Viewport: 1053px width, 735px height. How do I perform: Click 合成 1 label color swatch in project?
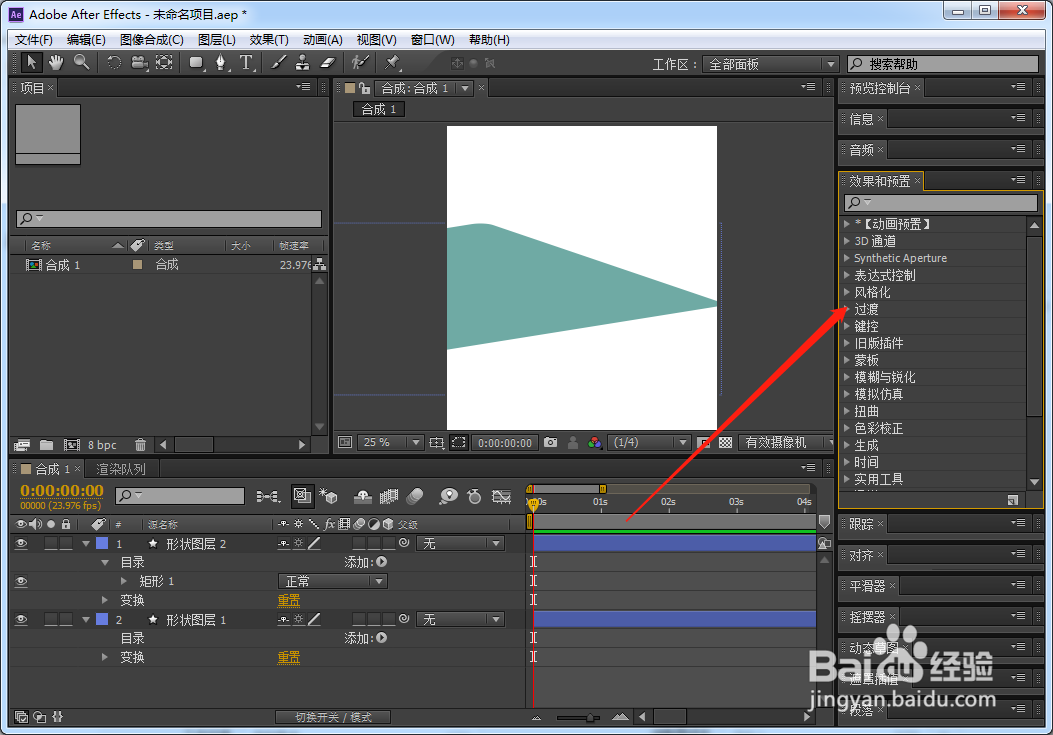(x=138, y=265)
